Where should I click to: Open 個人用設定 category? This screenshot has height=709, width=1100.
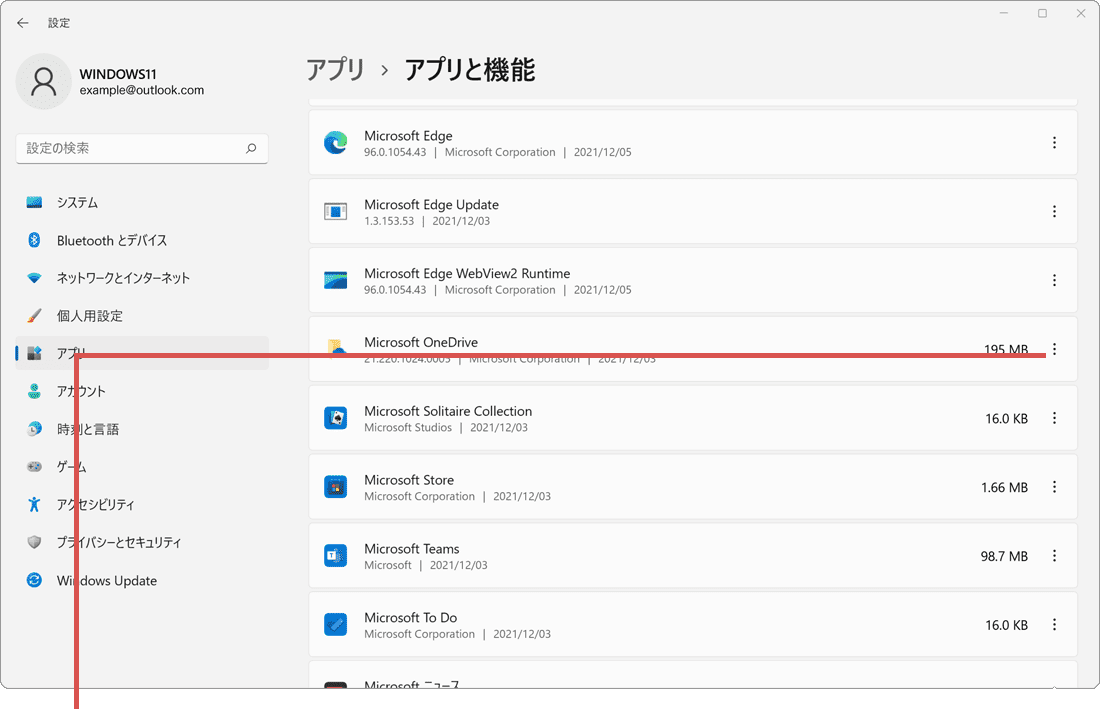[x=142, y=316]
